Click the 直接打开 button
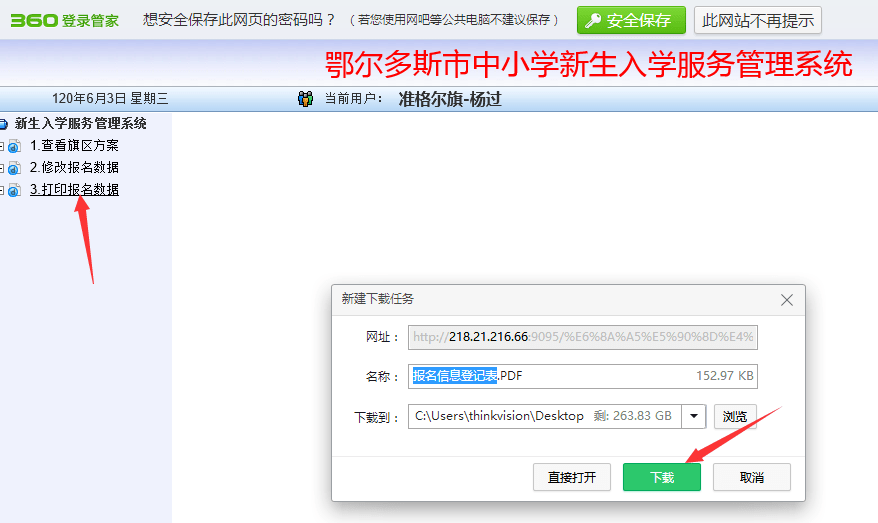Viewport: 878px width, 523px height. [x=572, y=477]
